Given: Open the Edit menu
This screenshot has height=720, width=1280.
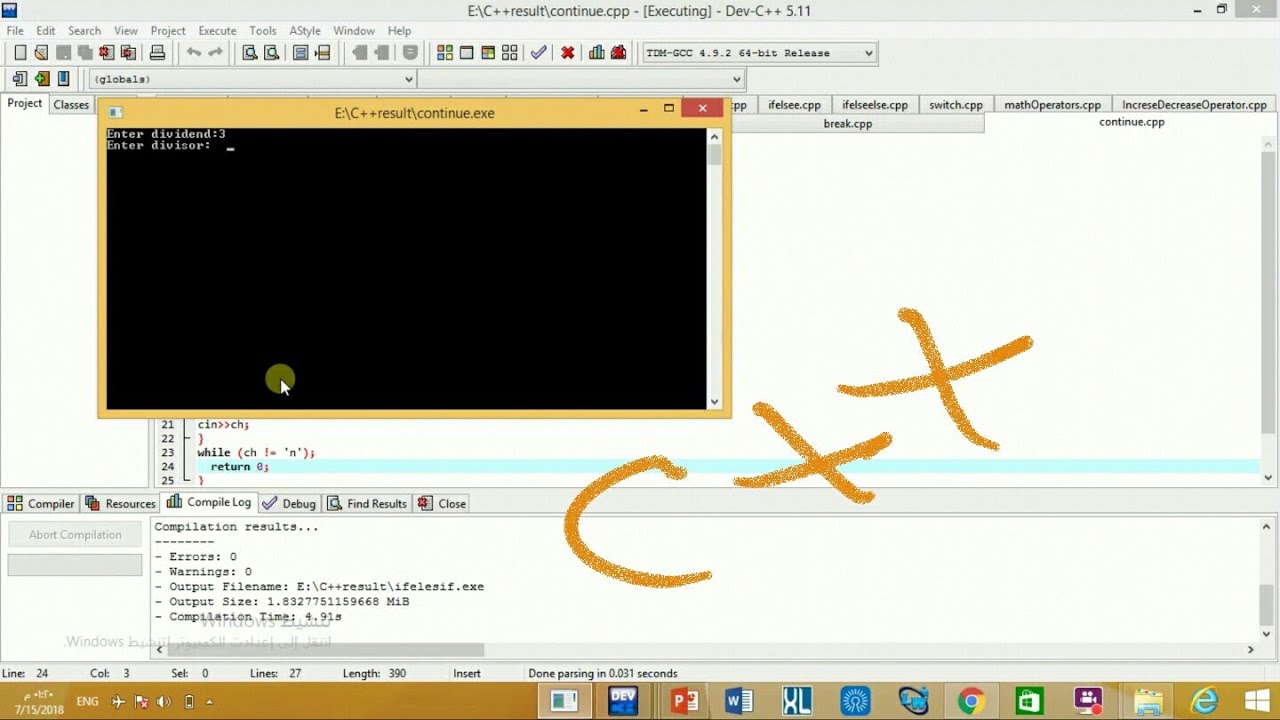Looking at the screenshot, I should [x=46, y=31].
